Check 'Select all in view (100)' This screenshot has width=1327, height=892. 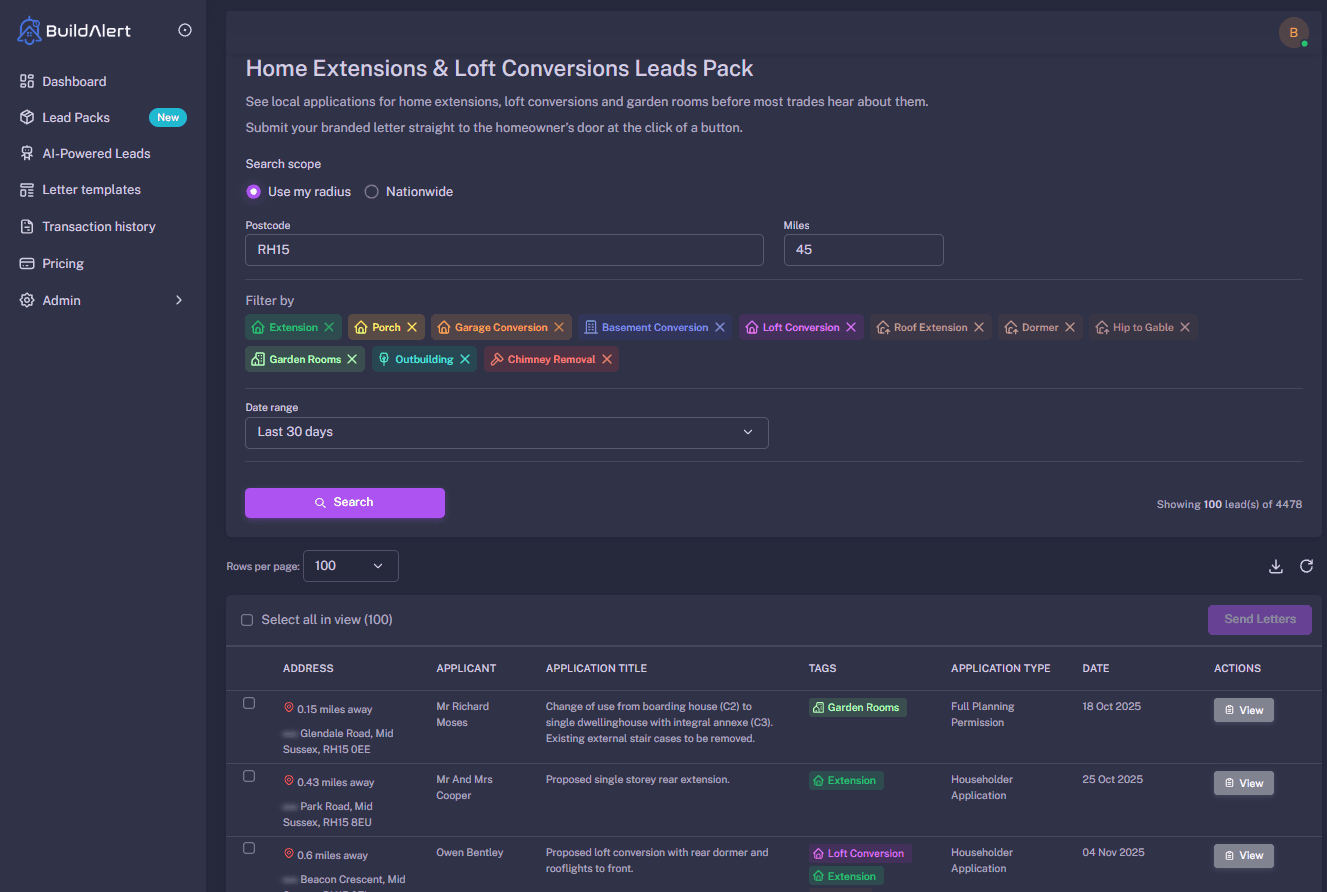pos(247,619)
